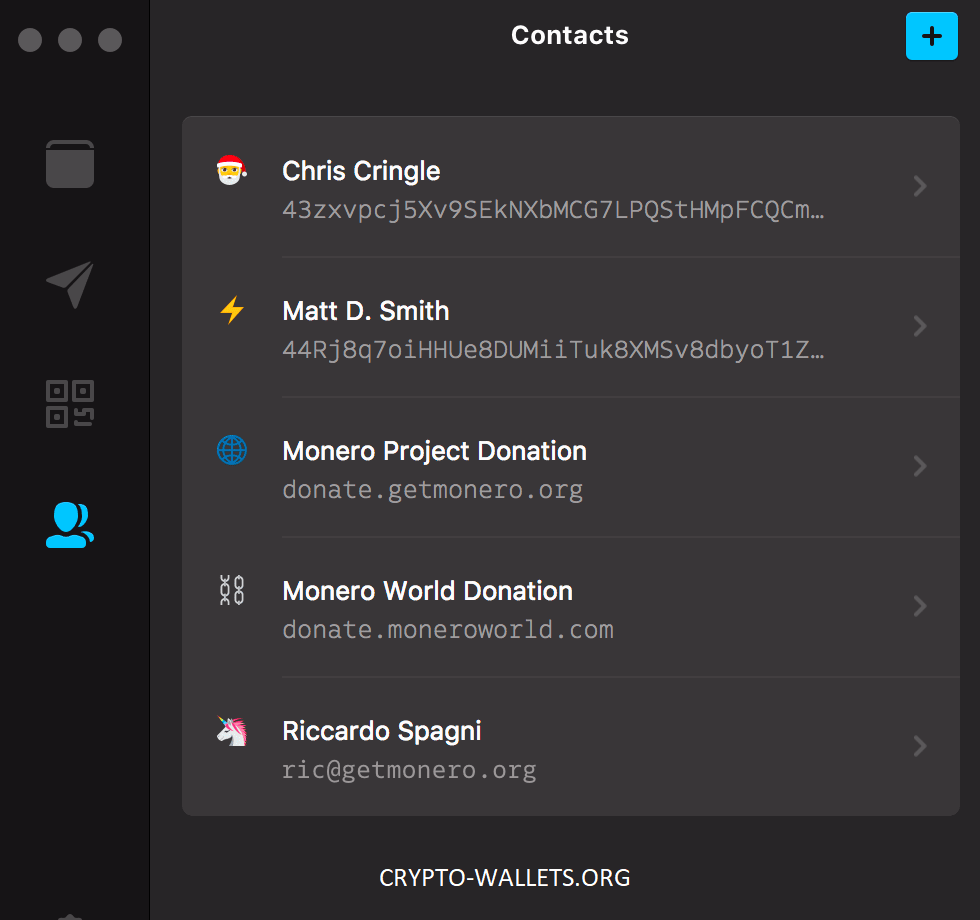This screenshot has width=980, height=920.
Task: Click the chain link emoji icon
Action: coord(232,590)
